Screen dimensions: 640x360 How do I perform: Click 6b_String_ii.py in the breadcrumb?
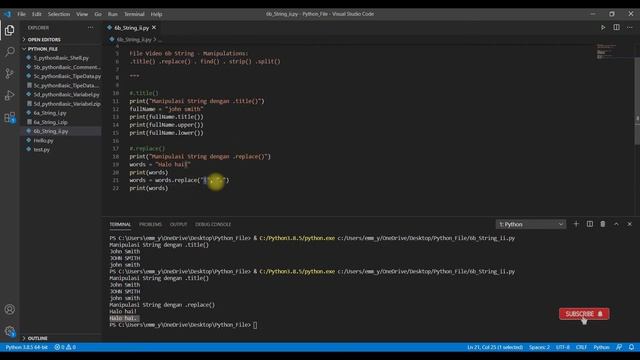coord(134,40)
